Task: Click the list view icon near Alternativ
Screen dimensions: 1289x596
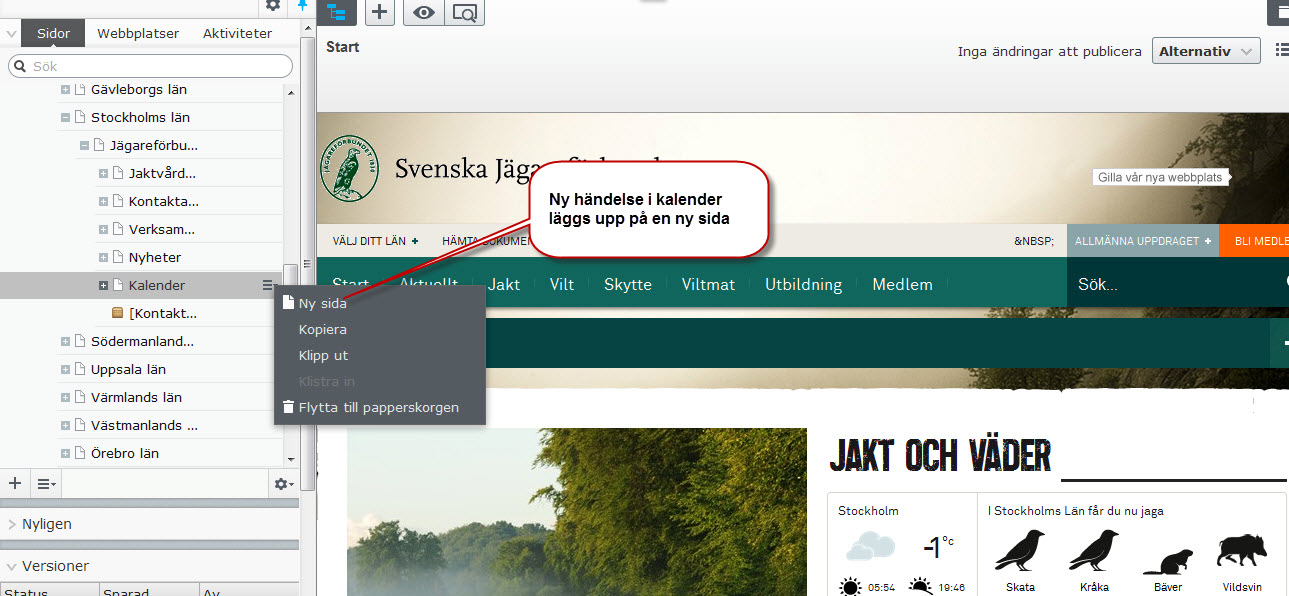Action: pyautogui.click(x=1282, y=50)
